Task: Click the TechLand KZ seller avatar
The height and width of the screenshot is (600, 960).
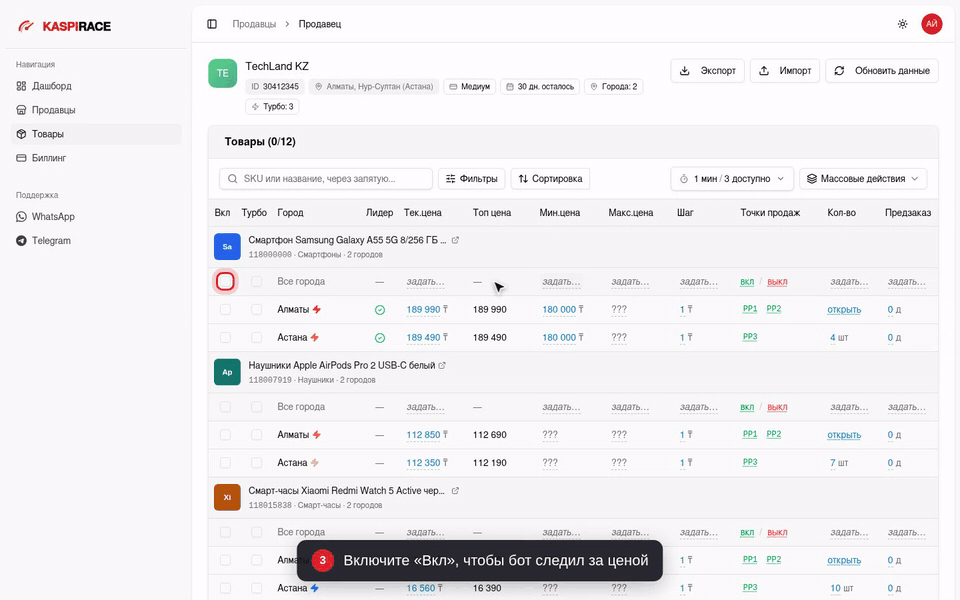Action: (x=223, y=73)
